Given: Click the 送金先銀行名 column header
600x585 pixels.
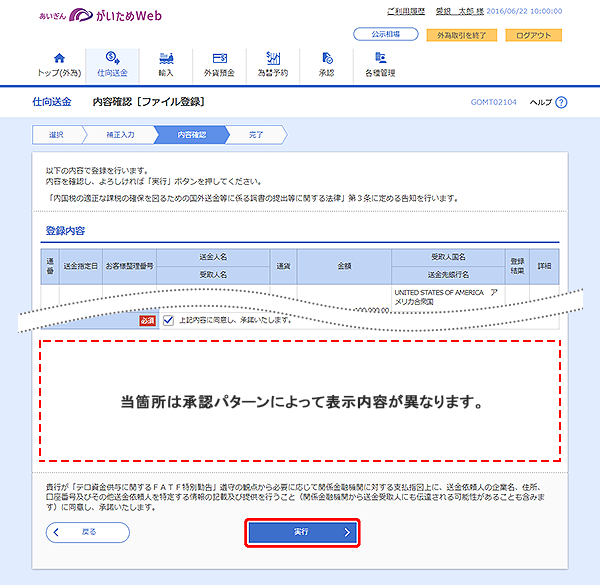Looking at the screenshot, I should tap(448, 275).
